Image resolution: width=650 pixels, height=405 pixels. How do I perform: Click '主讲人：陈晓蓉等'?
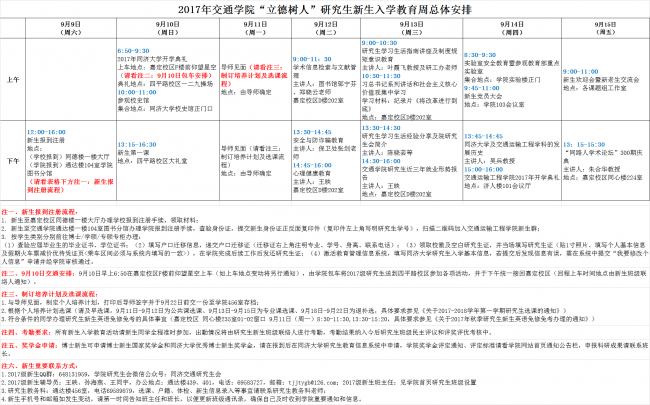387,153
